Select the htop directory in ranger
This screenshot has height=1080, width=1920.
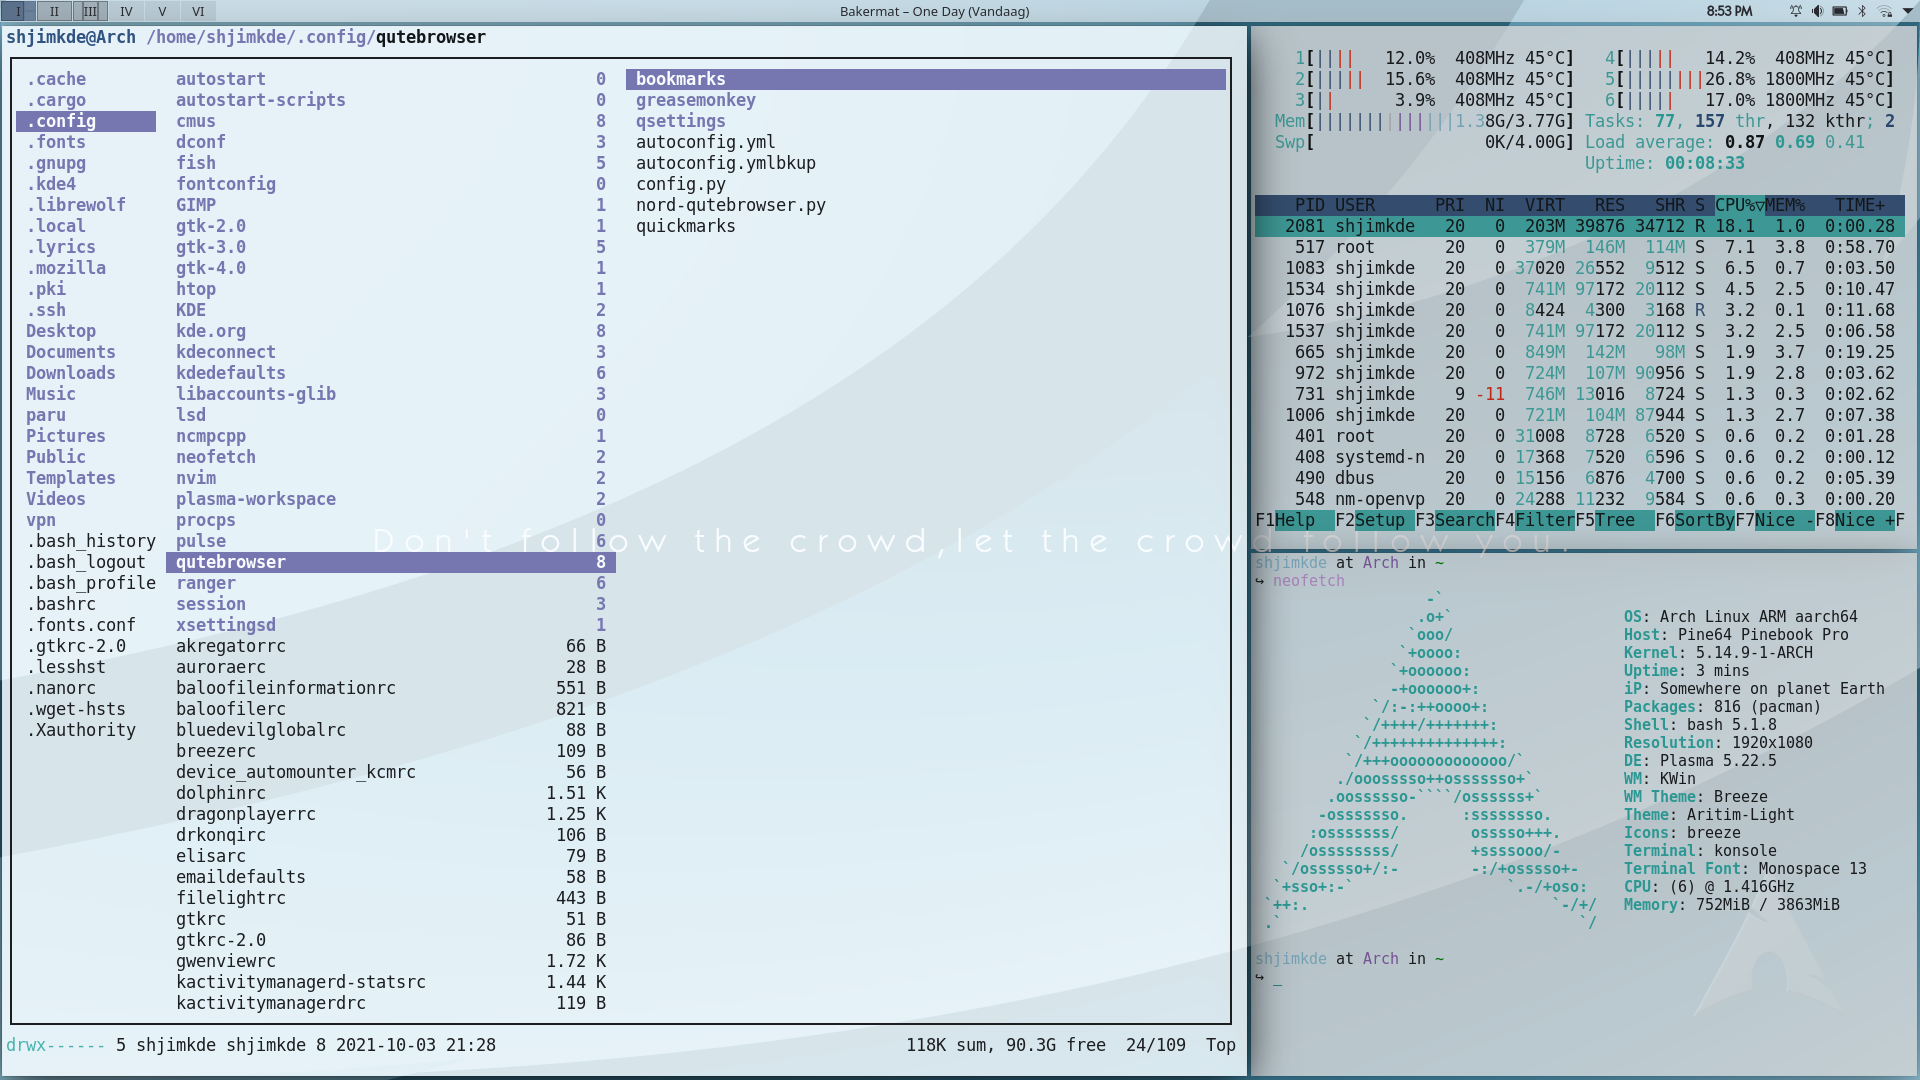point(391,289)
